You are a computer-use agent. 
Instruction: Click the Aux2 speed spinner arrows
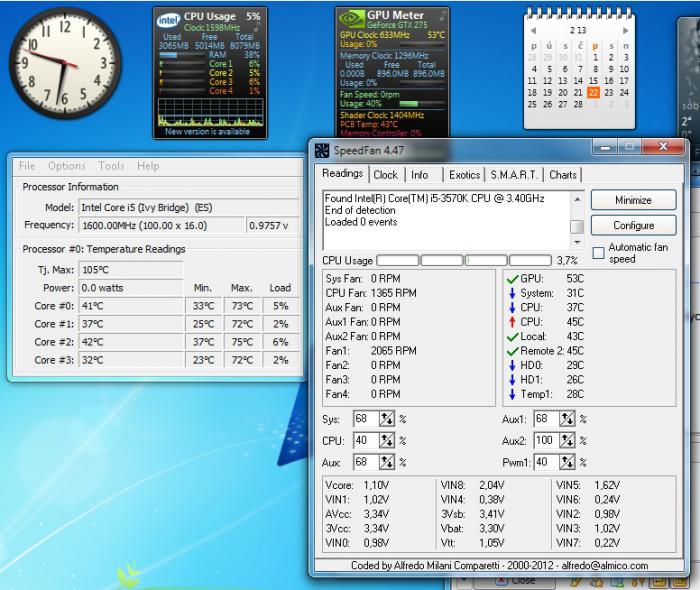[x=567, y=441]
